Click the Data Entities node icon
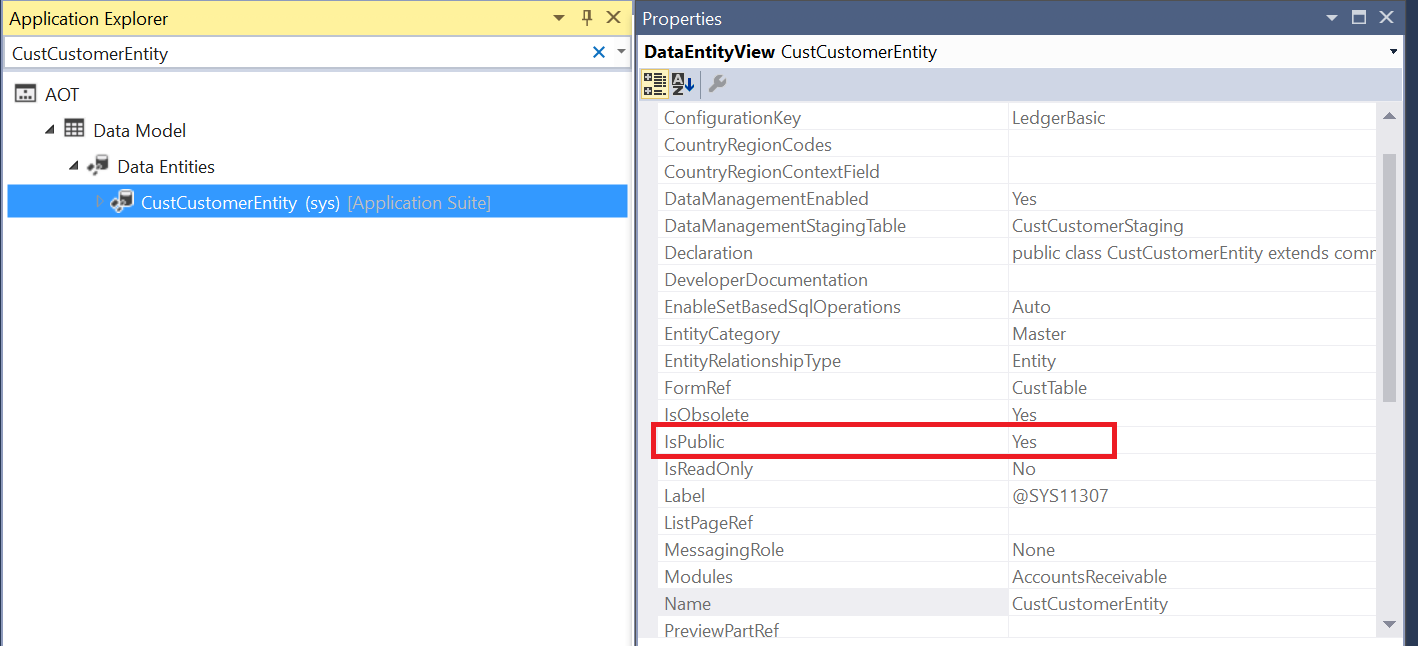1418x646 pixels. click(x=98, y=166)
